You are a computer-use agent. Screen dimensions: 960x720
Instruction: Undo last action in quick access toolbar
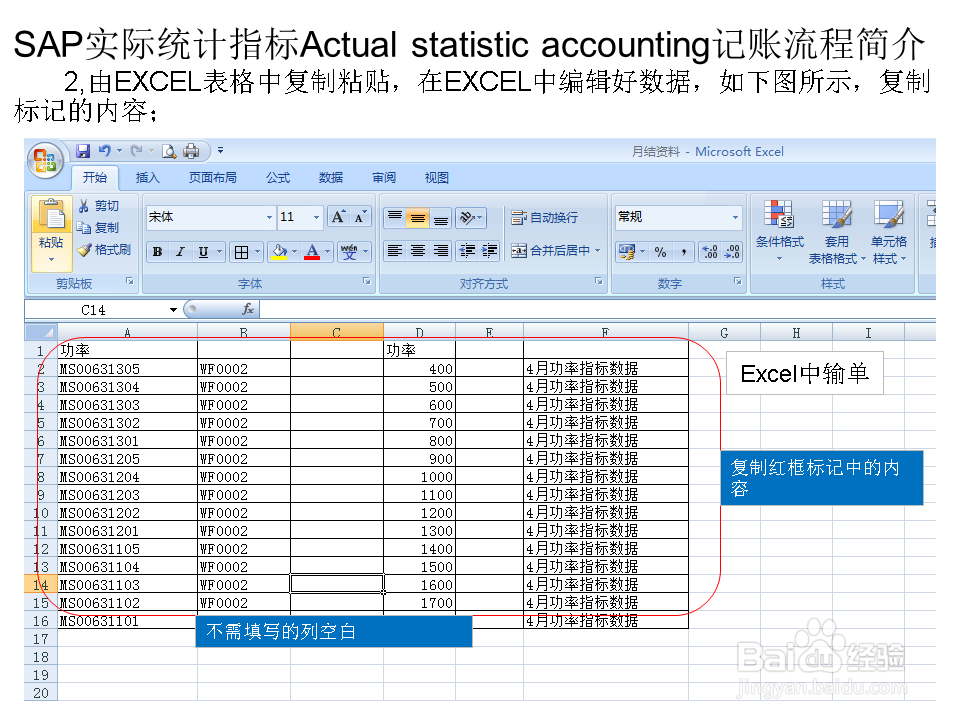(105, 151)
